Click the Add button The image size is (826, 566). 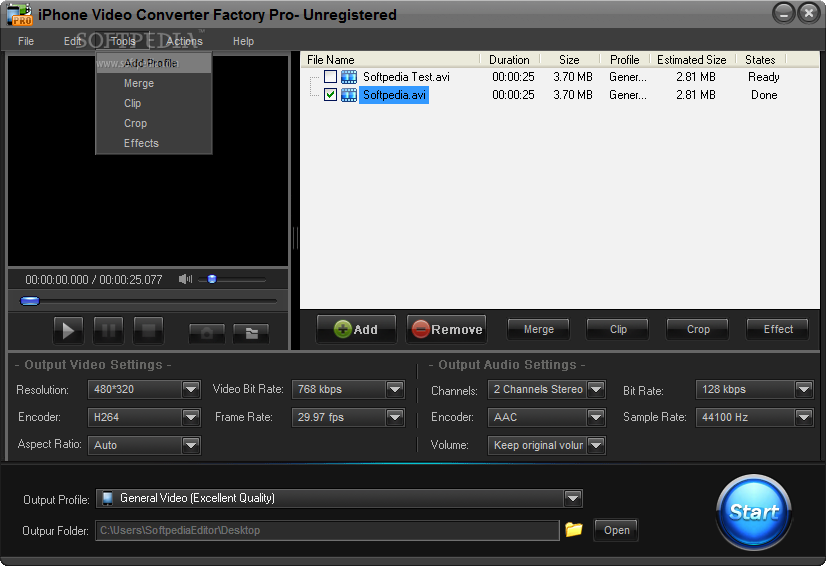point(356,329)
